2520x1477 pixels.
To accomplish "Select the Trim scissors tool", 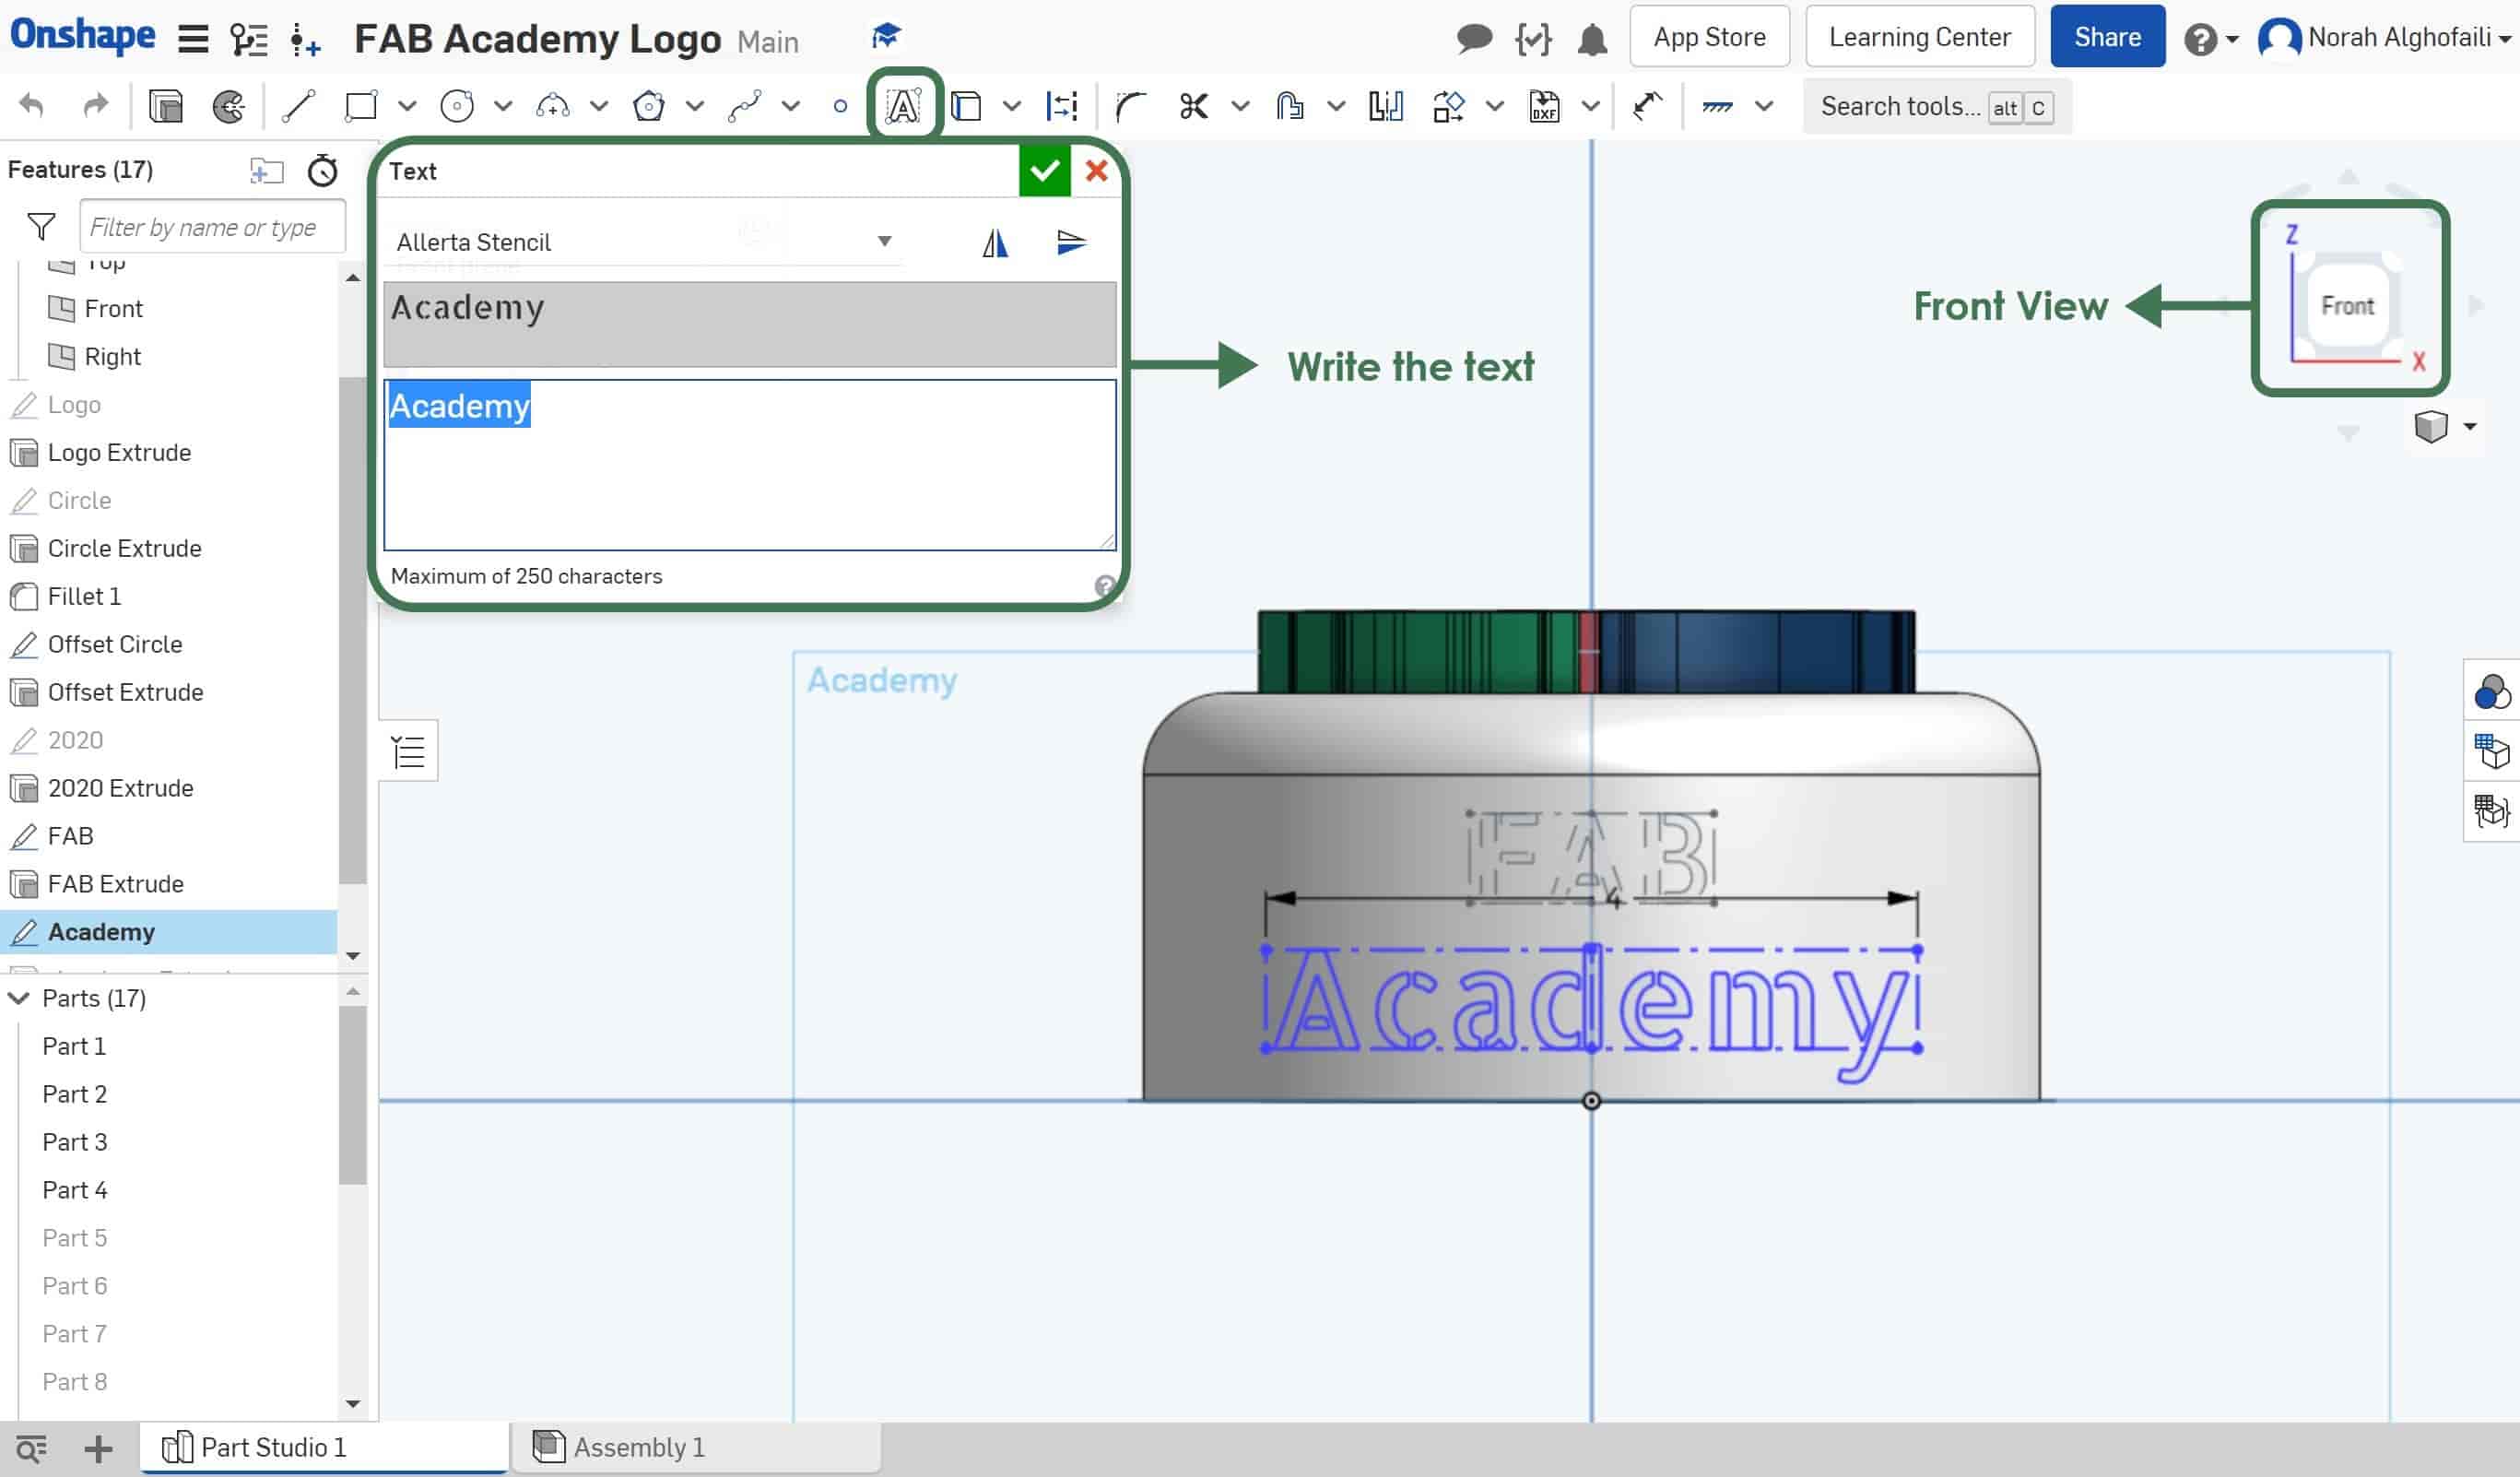I will coord(1193,106).
